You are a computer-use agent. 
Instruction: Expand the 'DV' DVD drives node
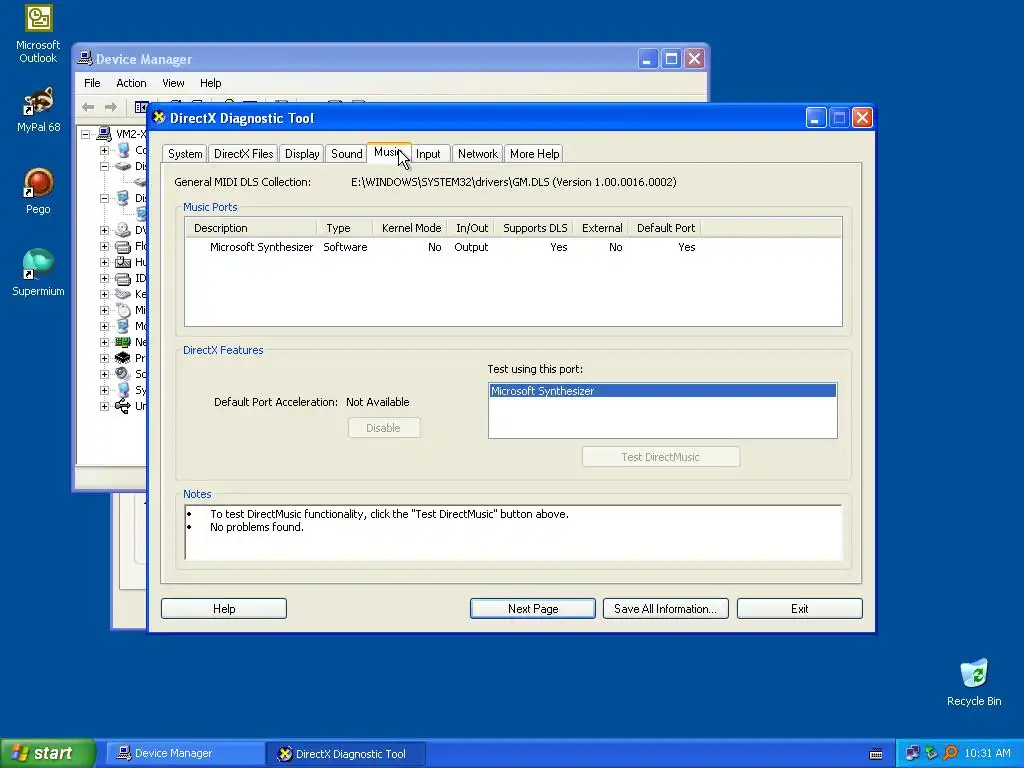click(x=104, y=231)
